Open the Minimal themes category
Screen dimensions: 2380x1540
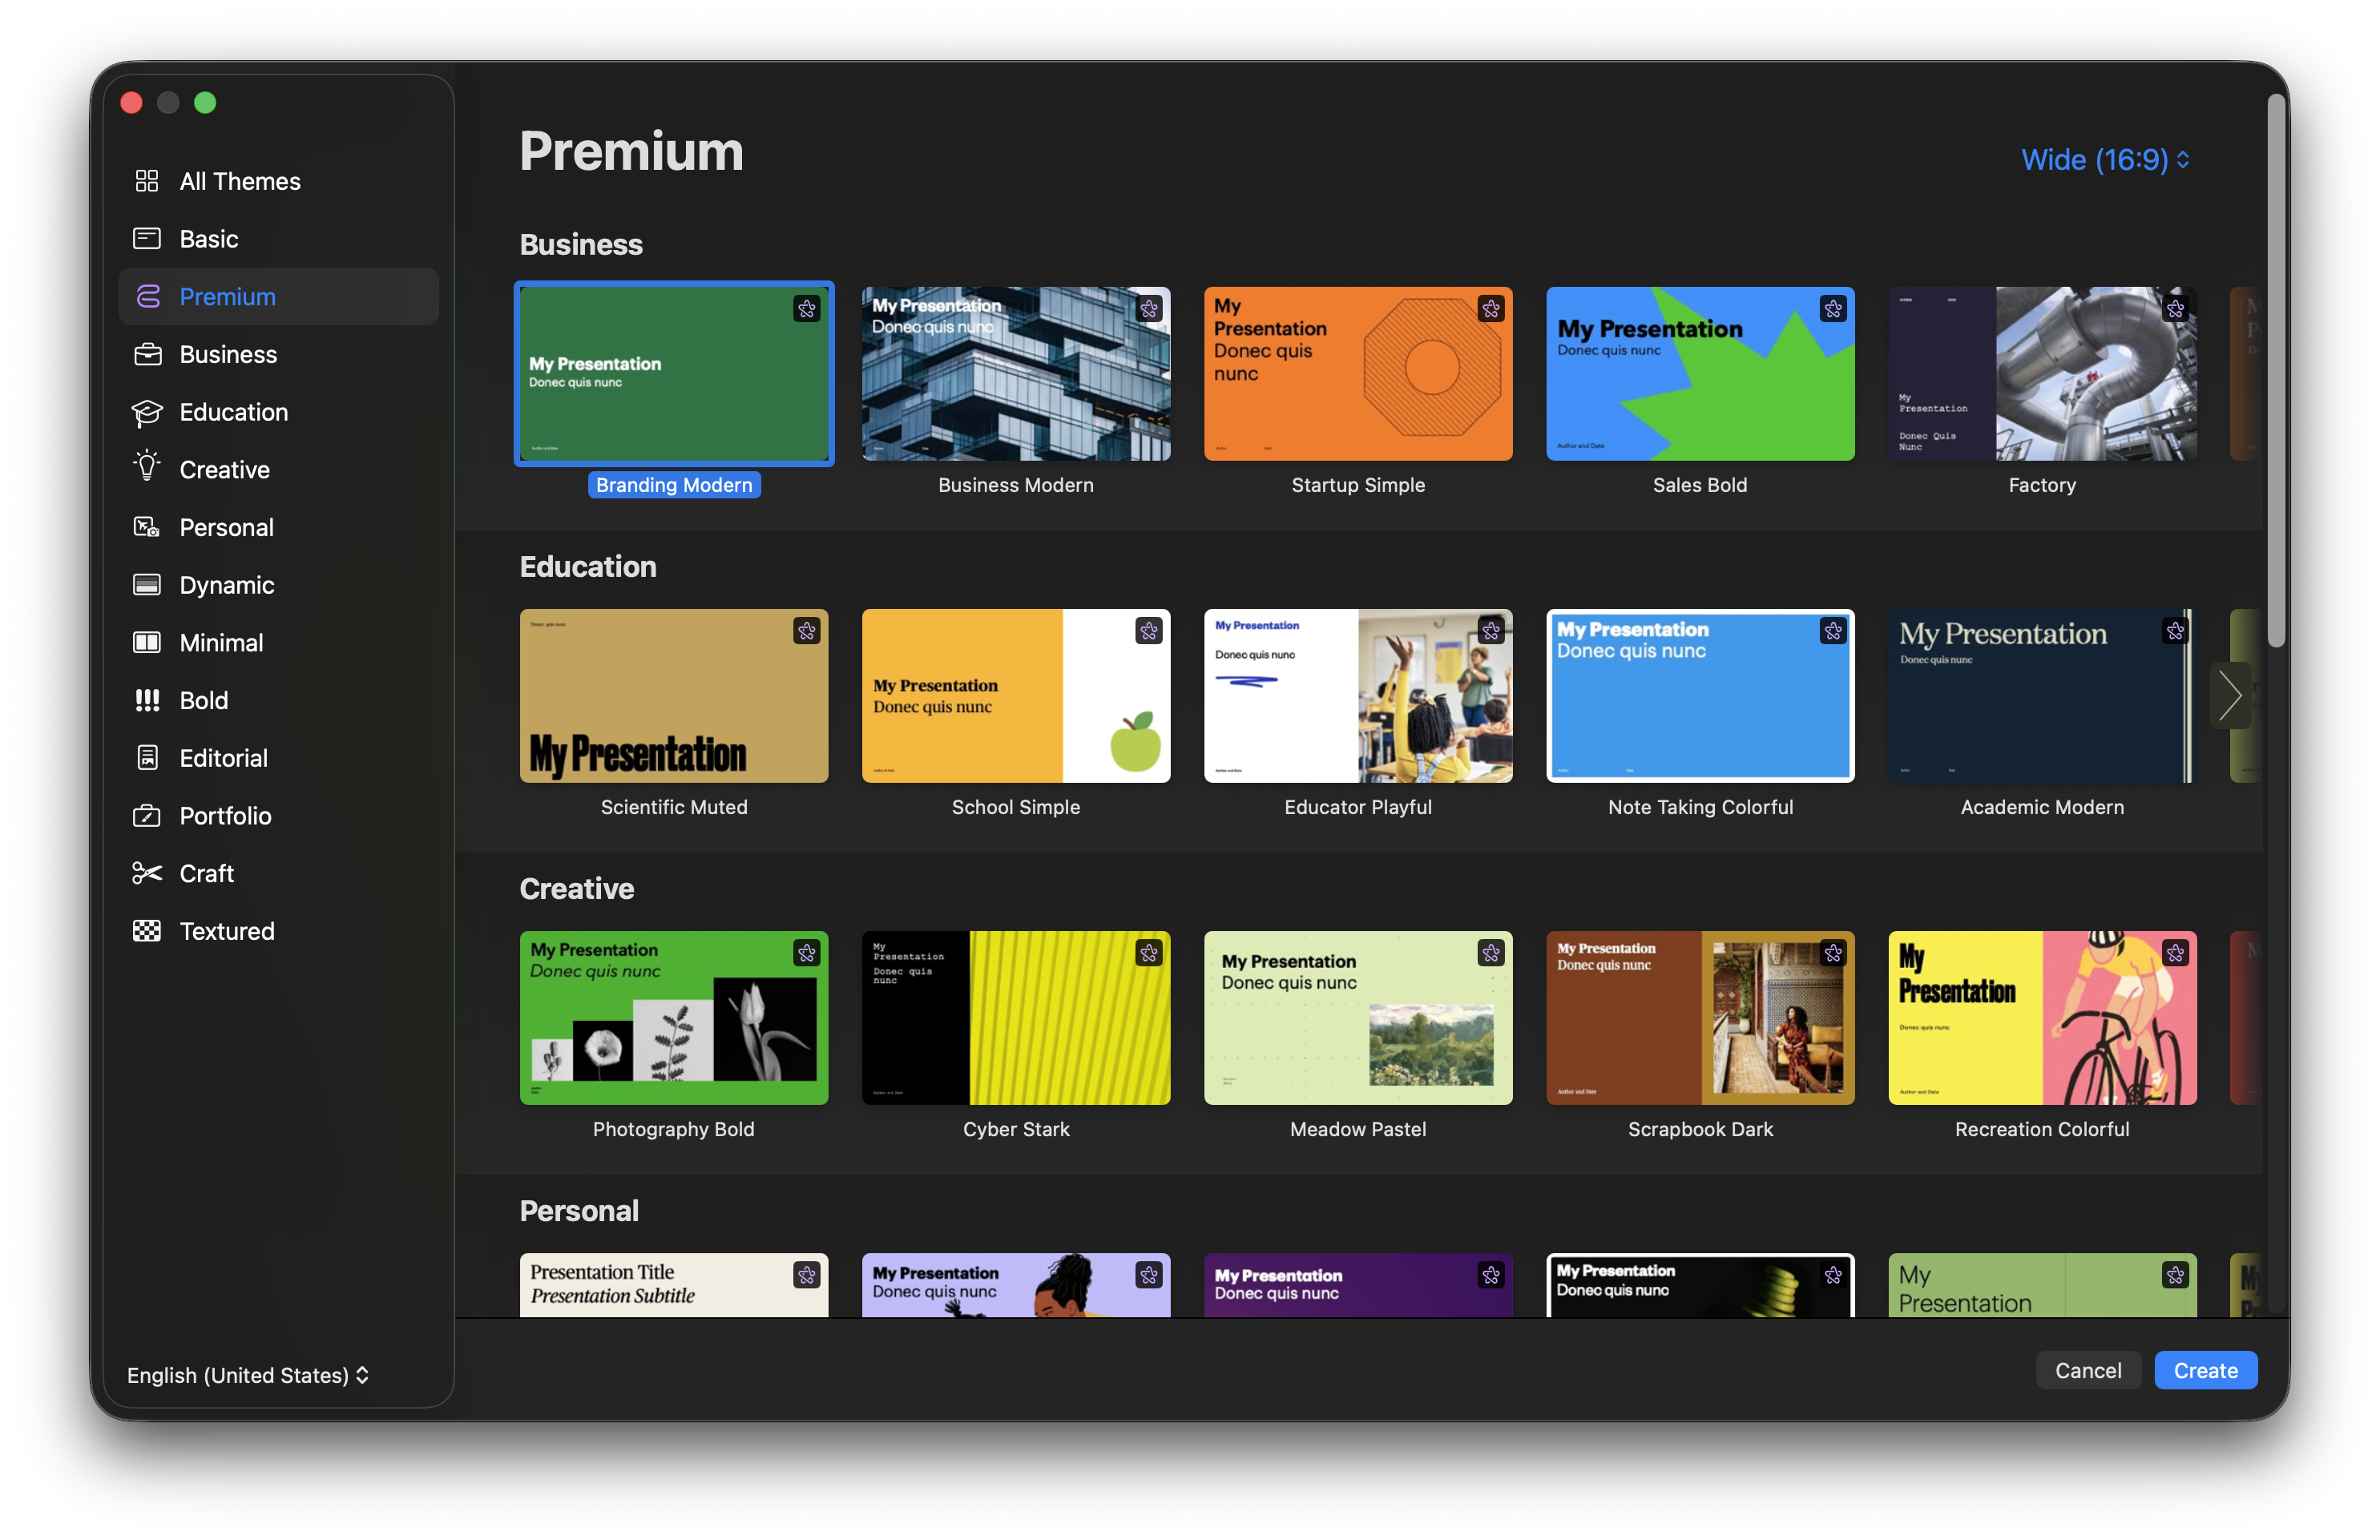[221, 643]
